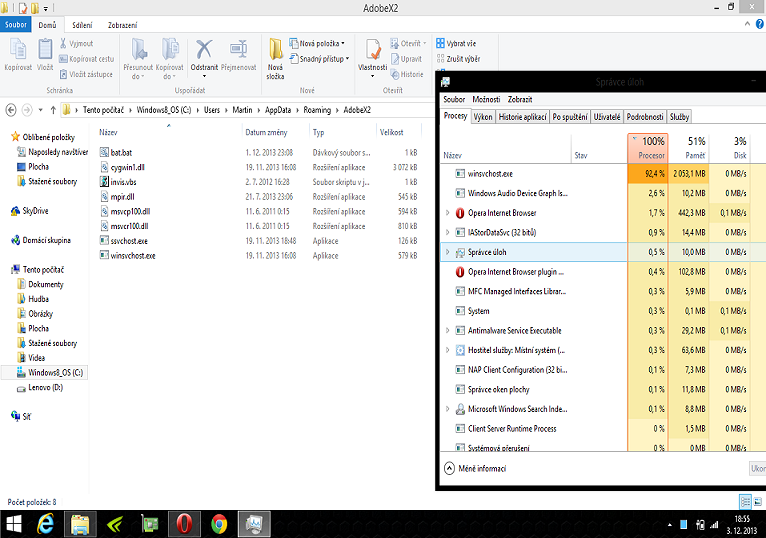Click the Up directory arrow
This screenshot has width=766, height=538.
[53, 110]
